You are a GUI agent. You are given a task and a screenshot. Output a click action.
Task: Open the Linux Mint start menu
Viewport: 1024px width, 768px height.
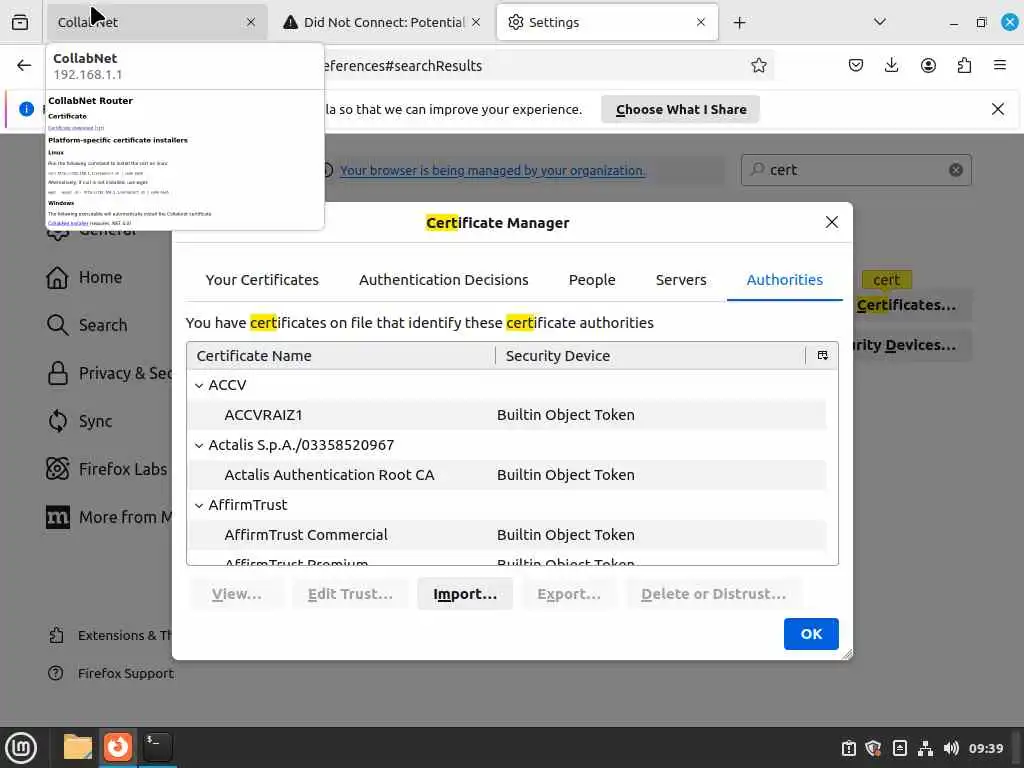click(x=21, y=747)
